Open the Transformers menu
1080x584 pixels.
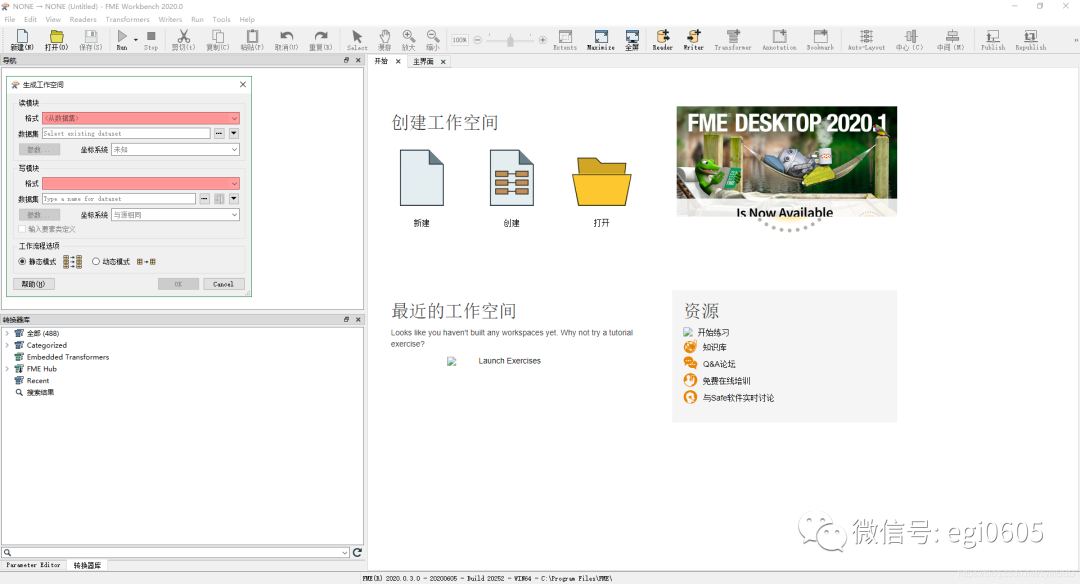(x=127, y=19)
